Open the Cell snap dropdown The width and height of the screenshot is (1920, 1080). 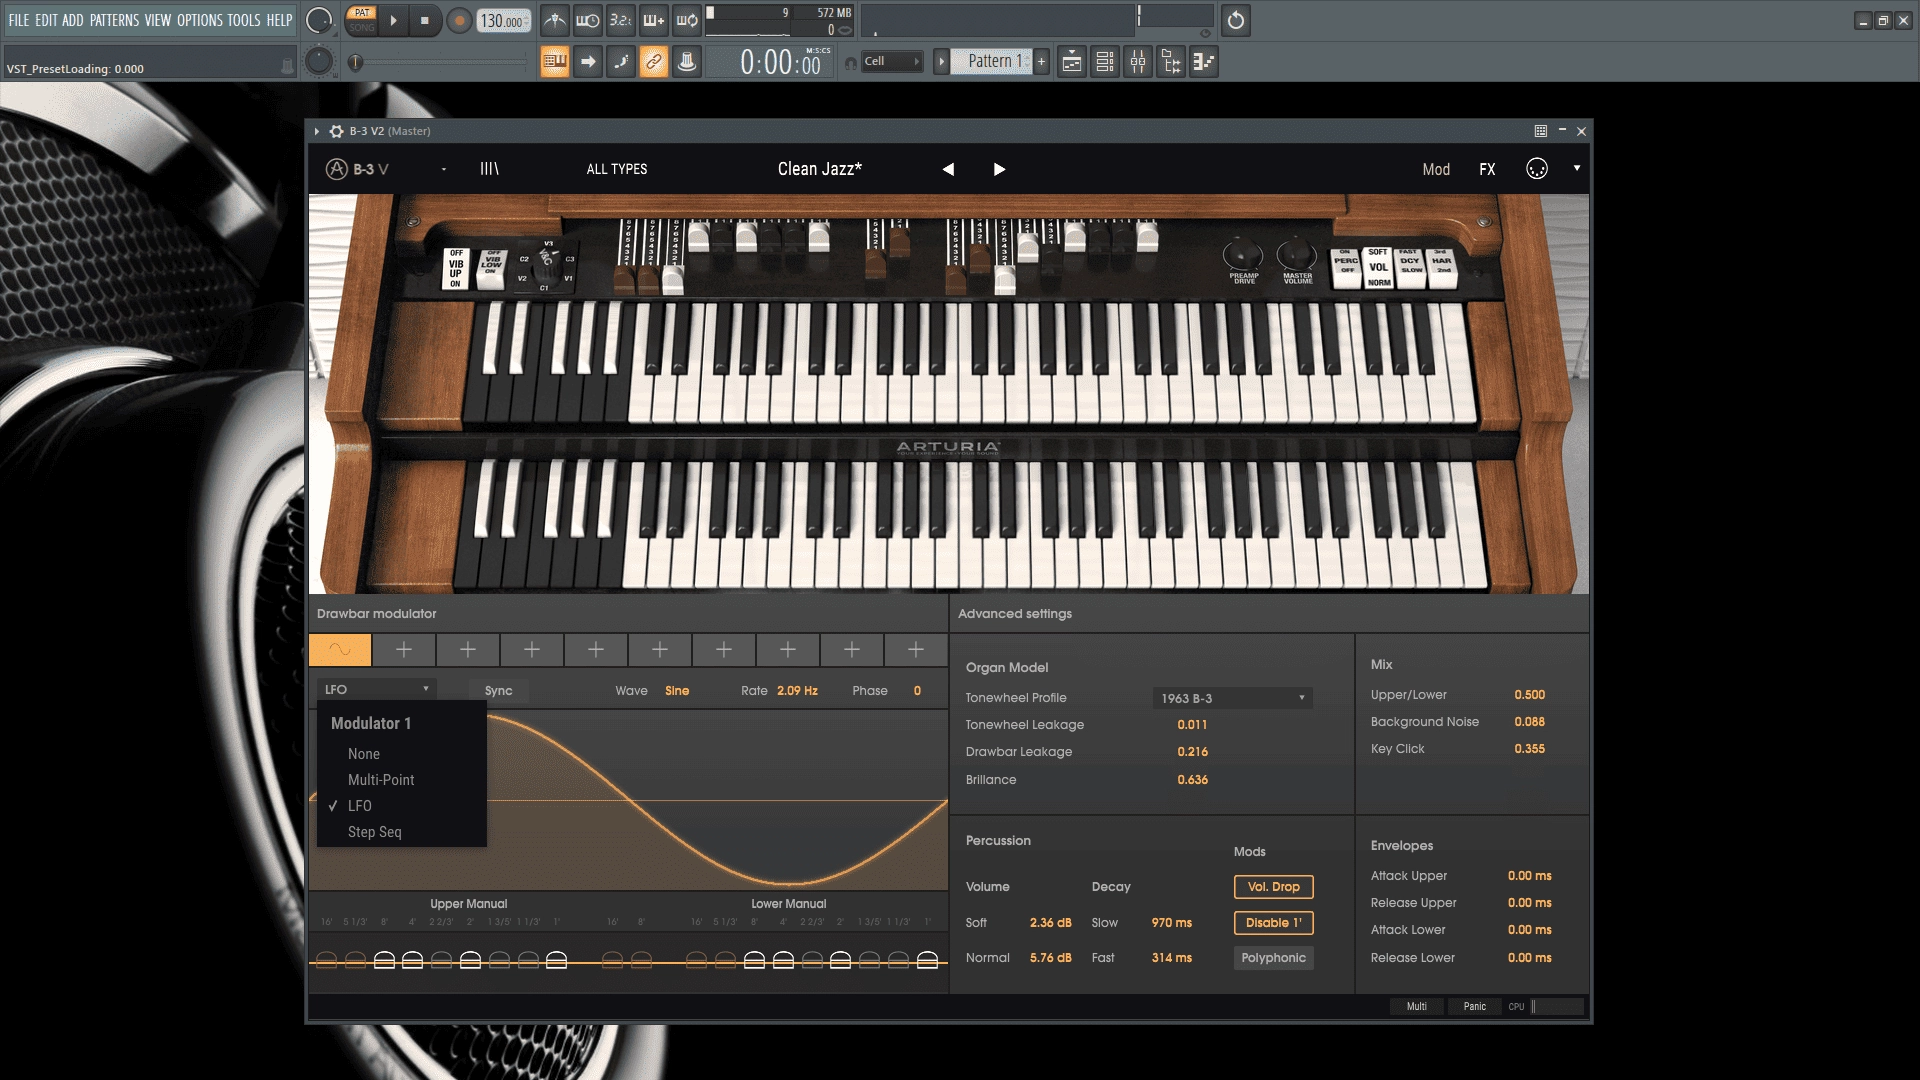(x=890, y=62)
